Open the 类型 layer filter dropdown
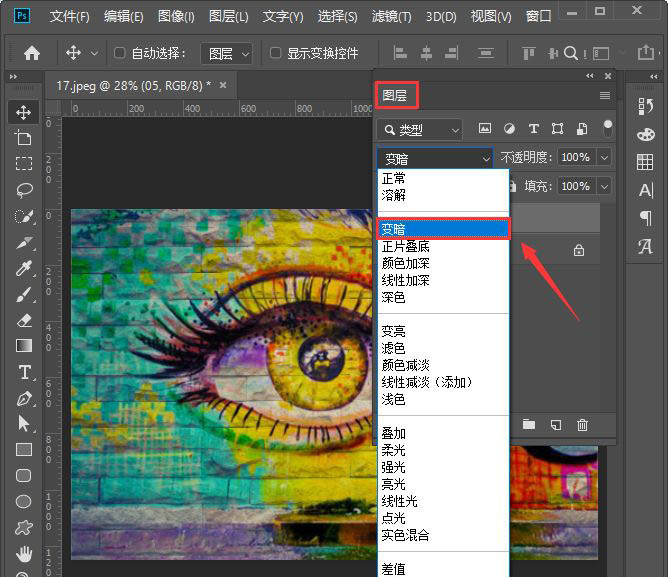The image size is (668, 577). pyautogui.click(x=420, y=130)
